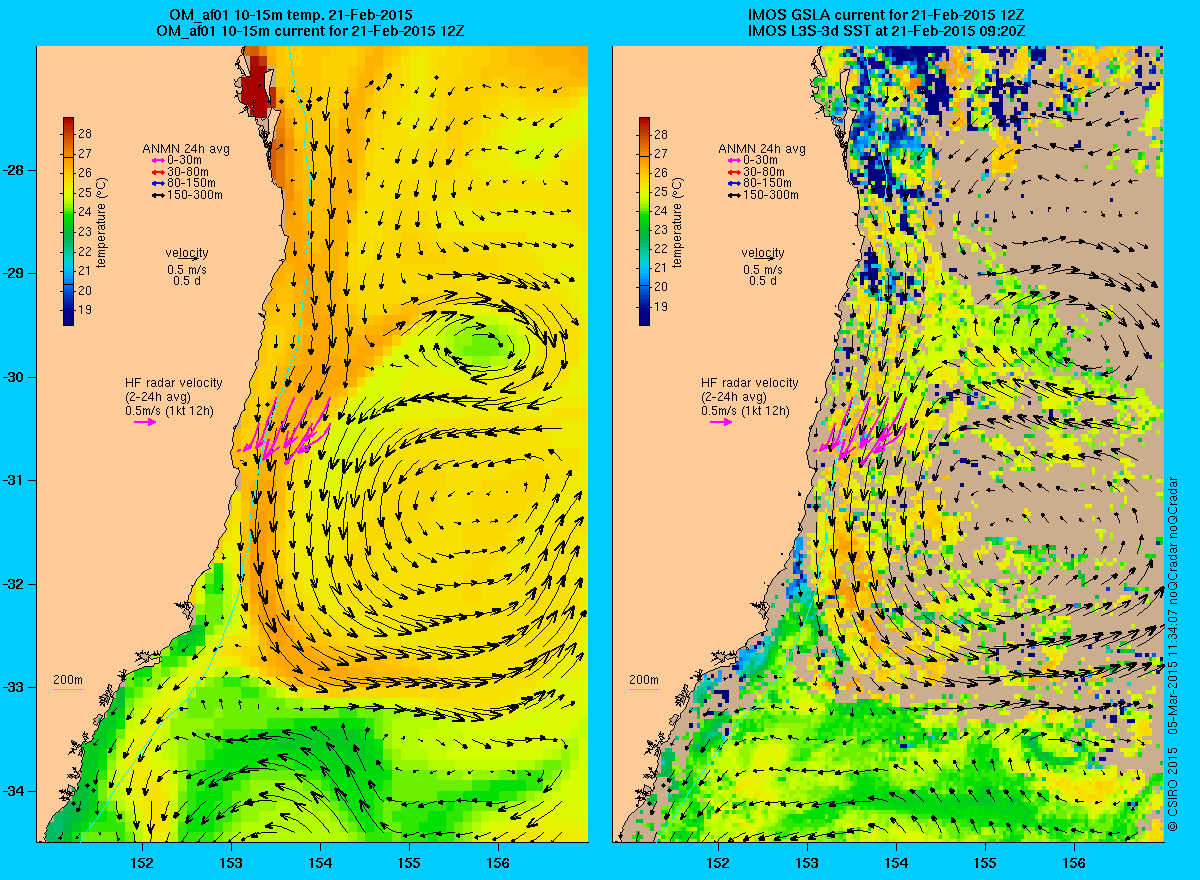Viewport: 1200px width, 880px height.
Task: Click the 200m contour sample line in IMOS panel
Action: (643, 689)
